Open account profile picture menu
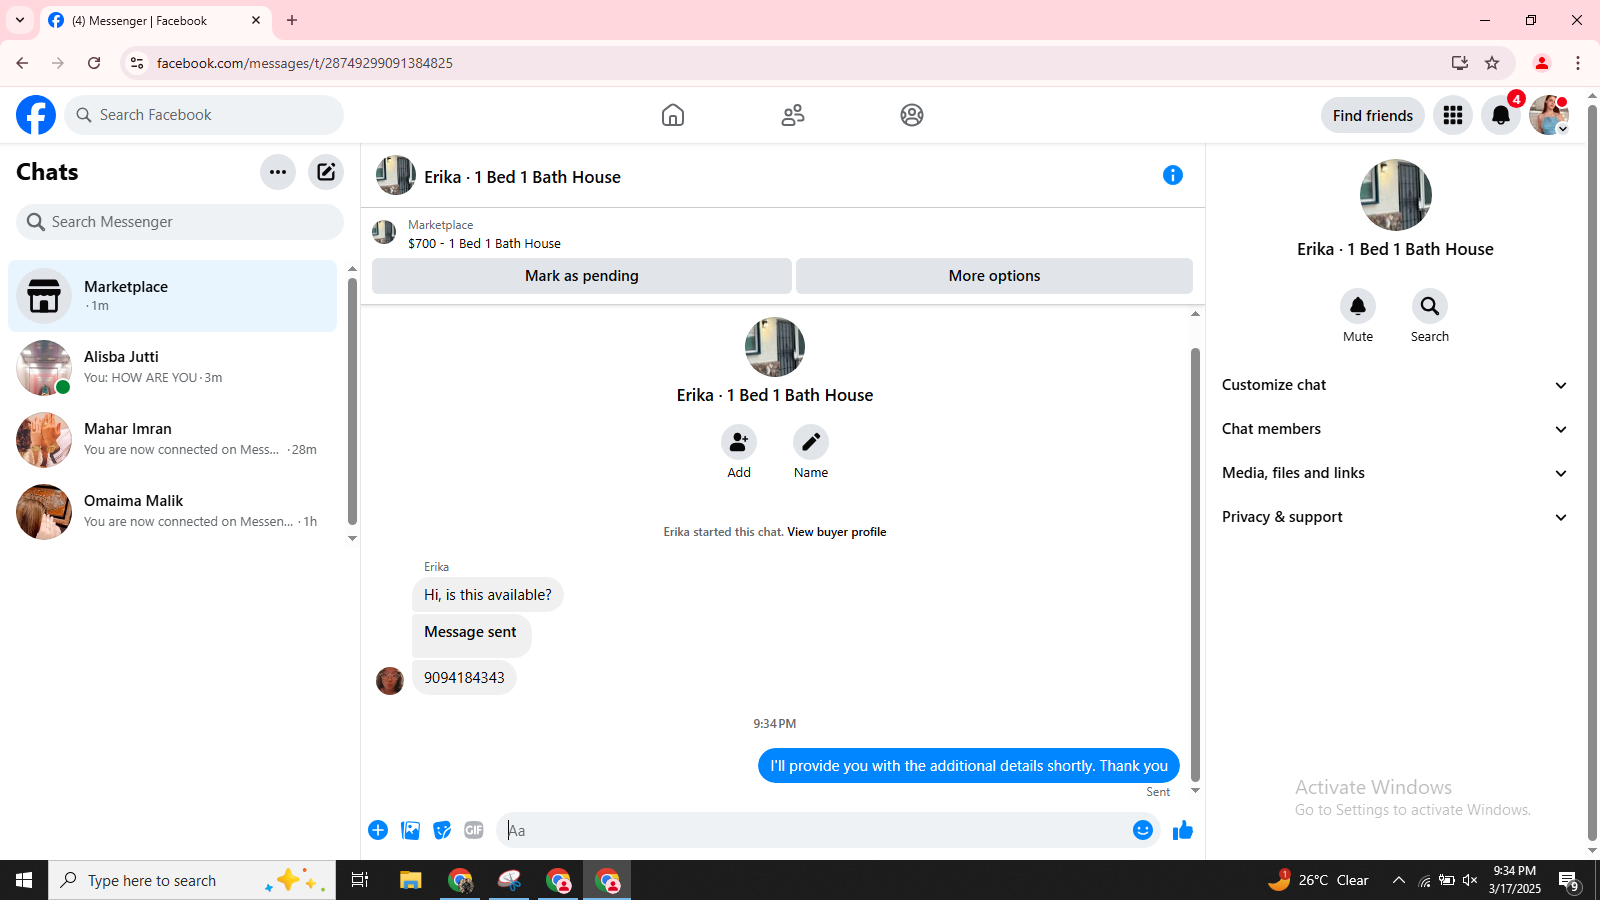Screen dimensions: 1600x900 [1549, 115]
